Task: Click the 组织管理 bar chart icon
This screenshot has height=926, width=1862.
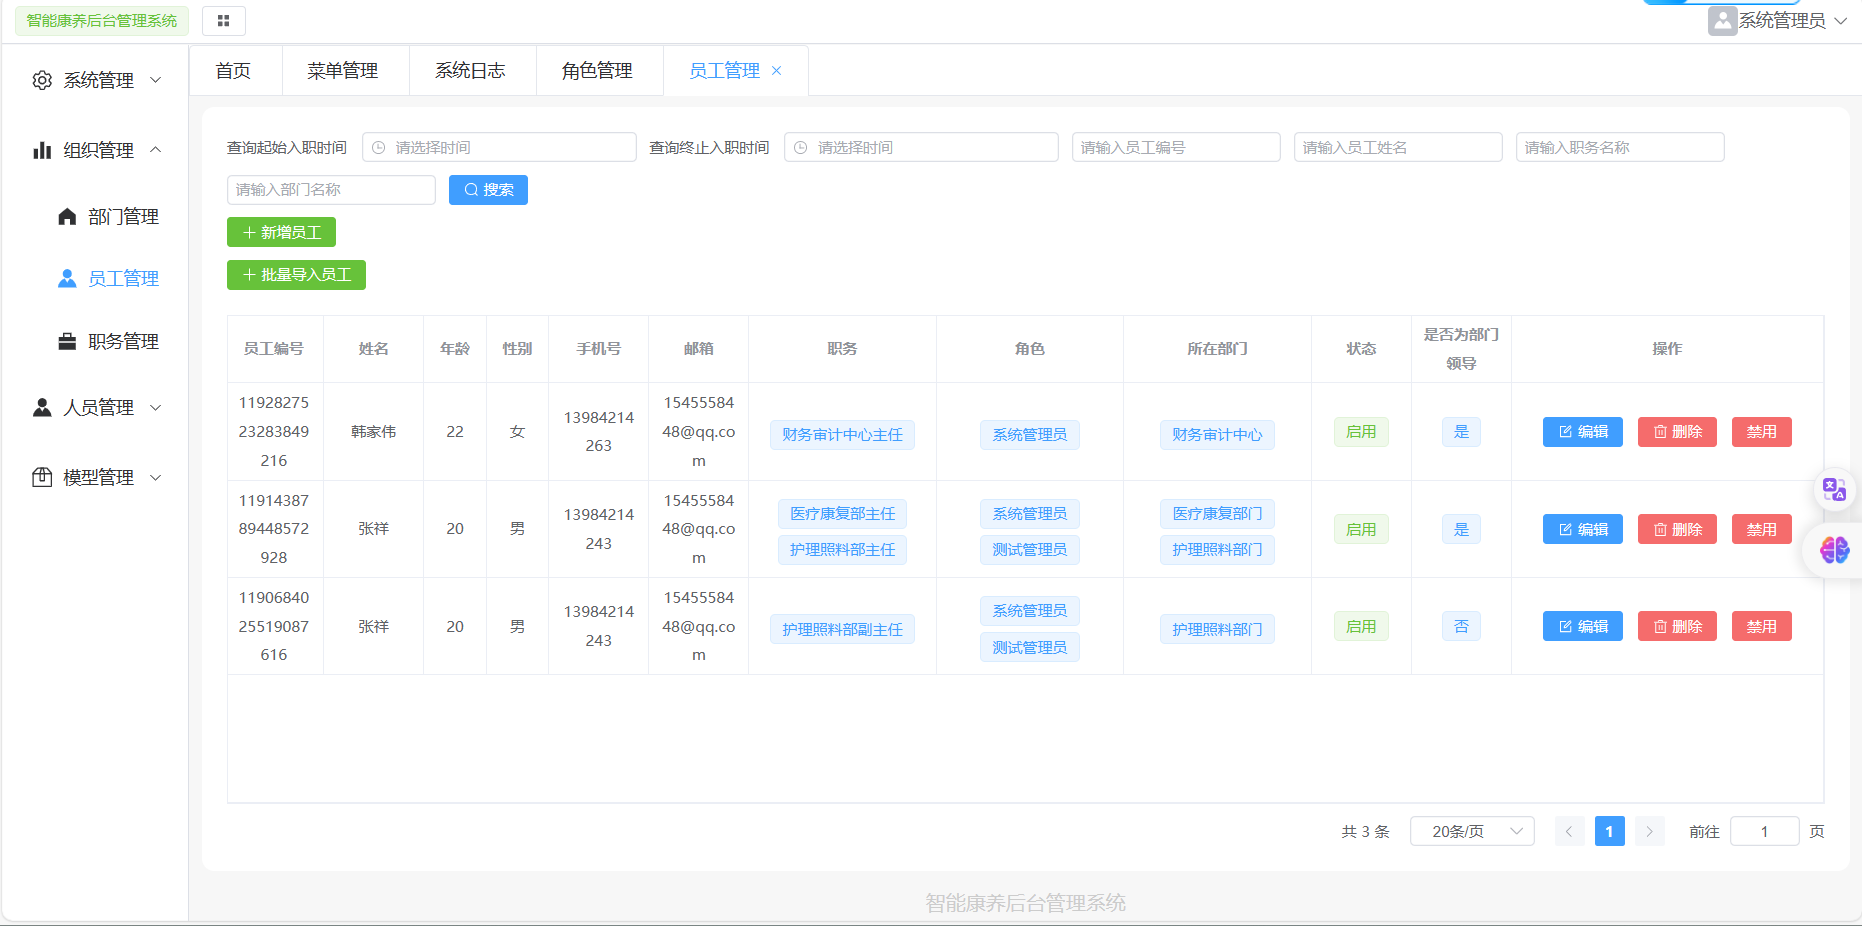Action: point(42,150)
